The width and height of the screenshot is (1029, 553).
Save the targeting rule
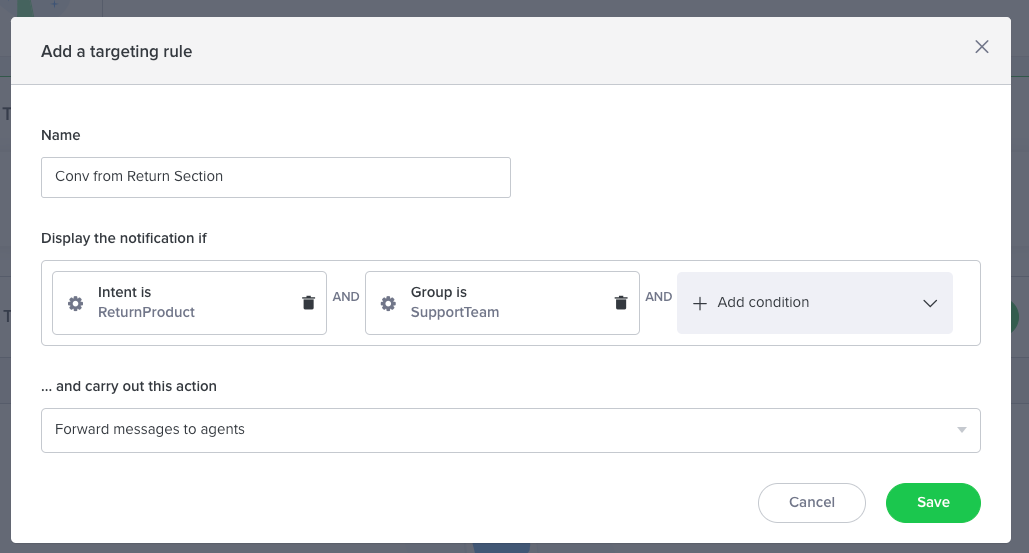coord(932,502)
